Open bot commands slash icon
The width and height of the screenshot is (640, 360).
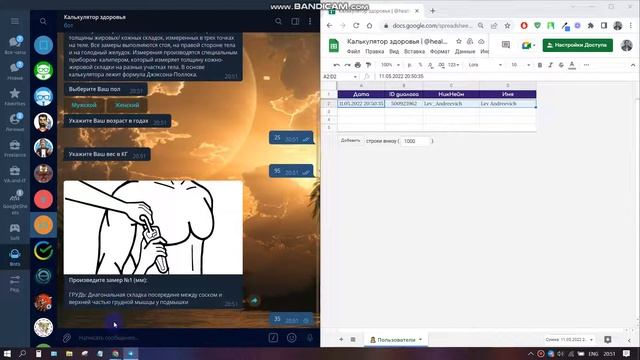click(x=273, y=338)
